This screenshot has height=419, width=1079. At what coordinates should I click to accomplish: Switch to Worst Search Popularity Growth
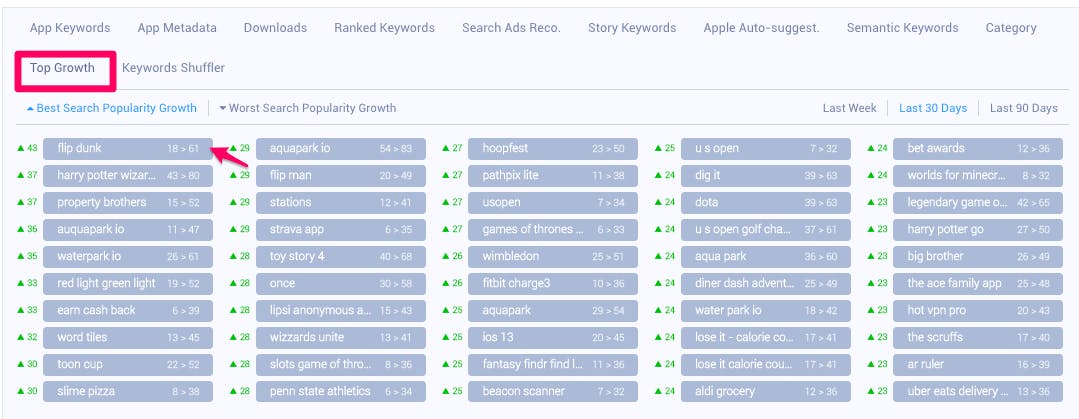point(307,108)
